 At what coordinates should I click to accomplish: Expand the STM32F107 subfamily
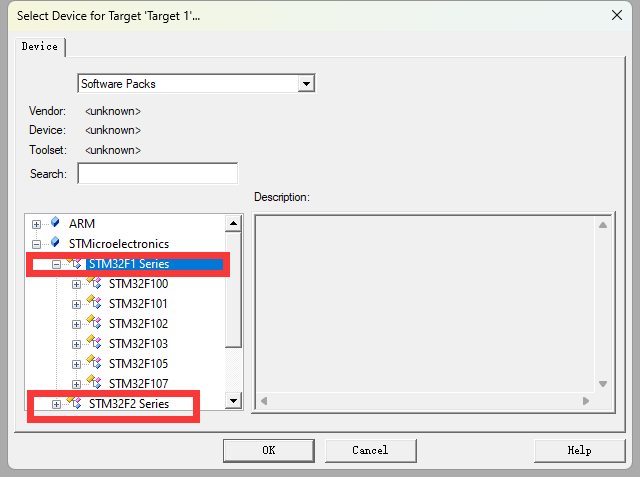pyautogui.click(x=76, y=384)
